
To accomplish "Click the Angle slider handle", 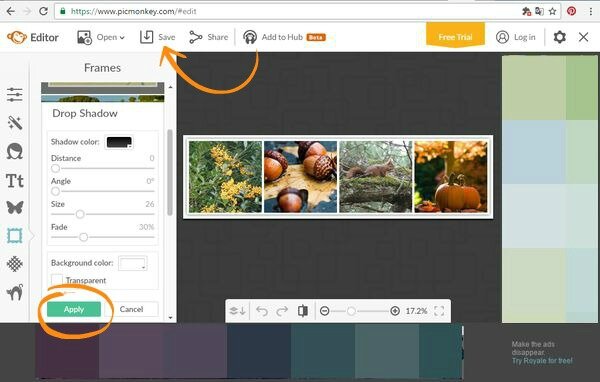I will (x=55, y=191).
